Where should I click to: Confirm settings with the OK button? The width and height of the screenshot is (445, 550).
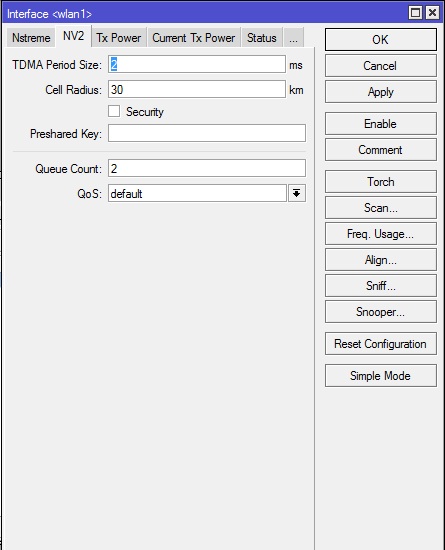click(380, 40)
